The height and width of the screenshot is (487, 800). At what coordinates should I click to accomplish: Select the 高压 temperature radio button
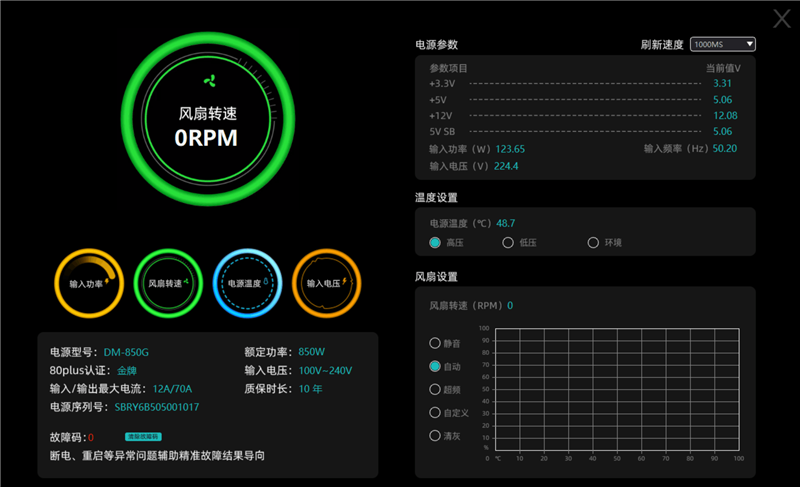[435, 243]
